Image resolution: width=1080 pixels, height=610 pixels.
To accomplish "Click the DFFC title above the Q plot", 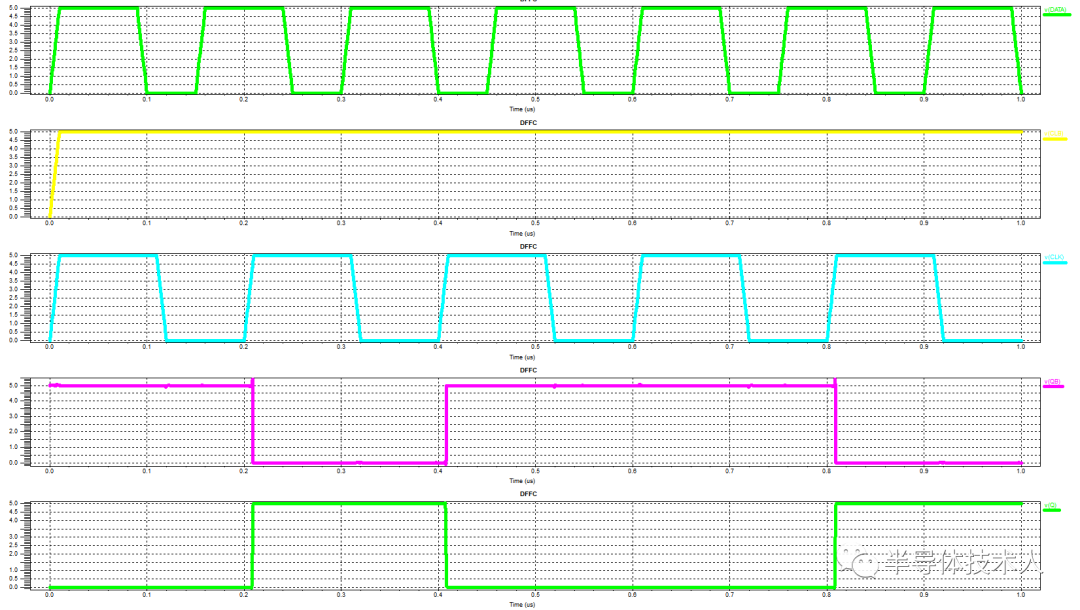I will pos(528,494).
